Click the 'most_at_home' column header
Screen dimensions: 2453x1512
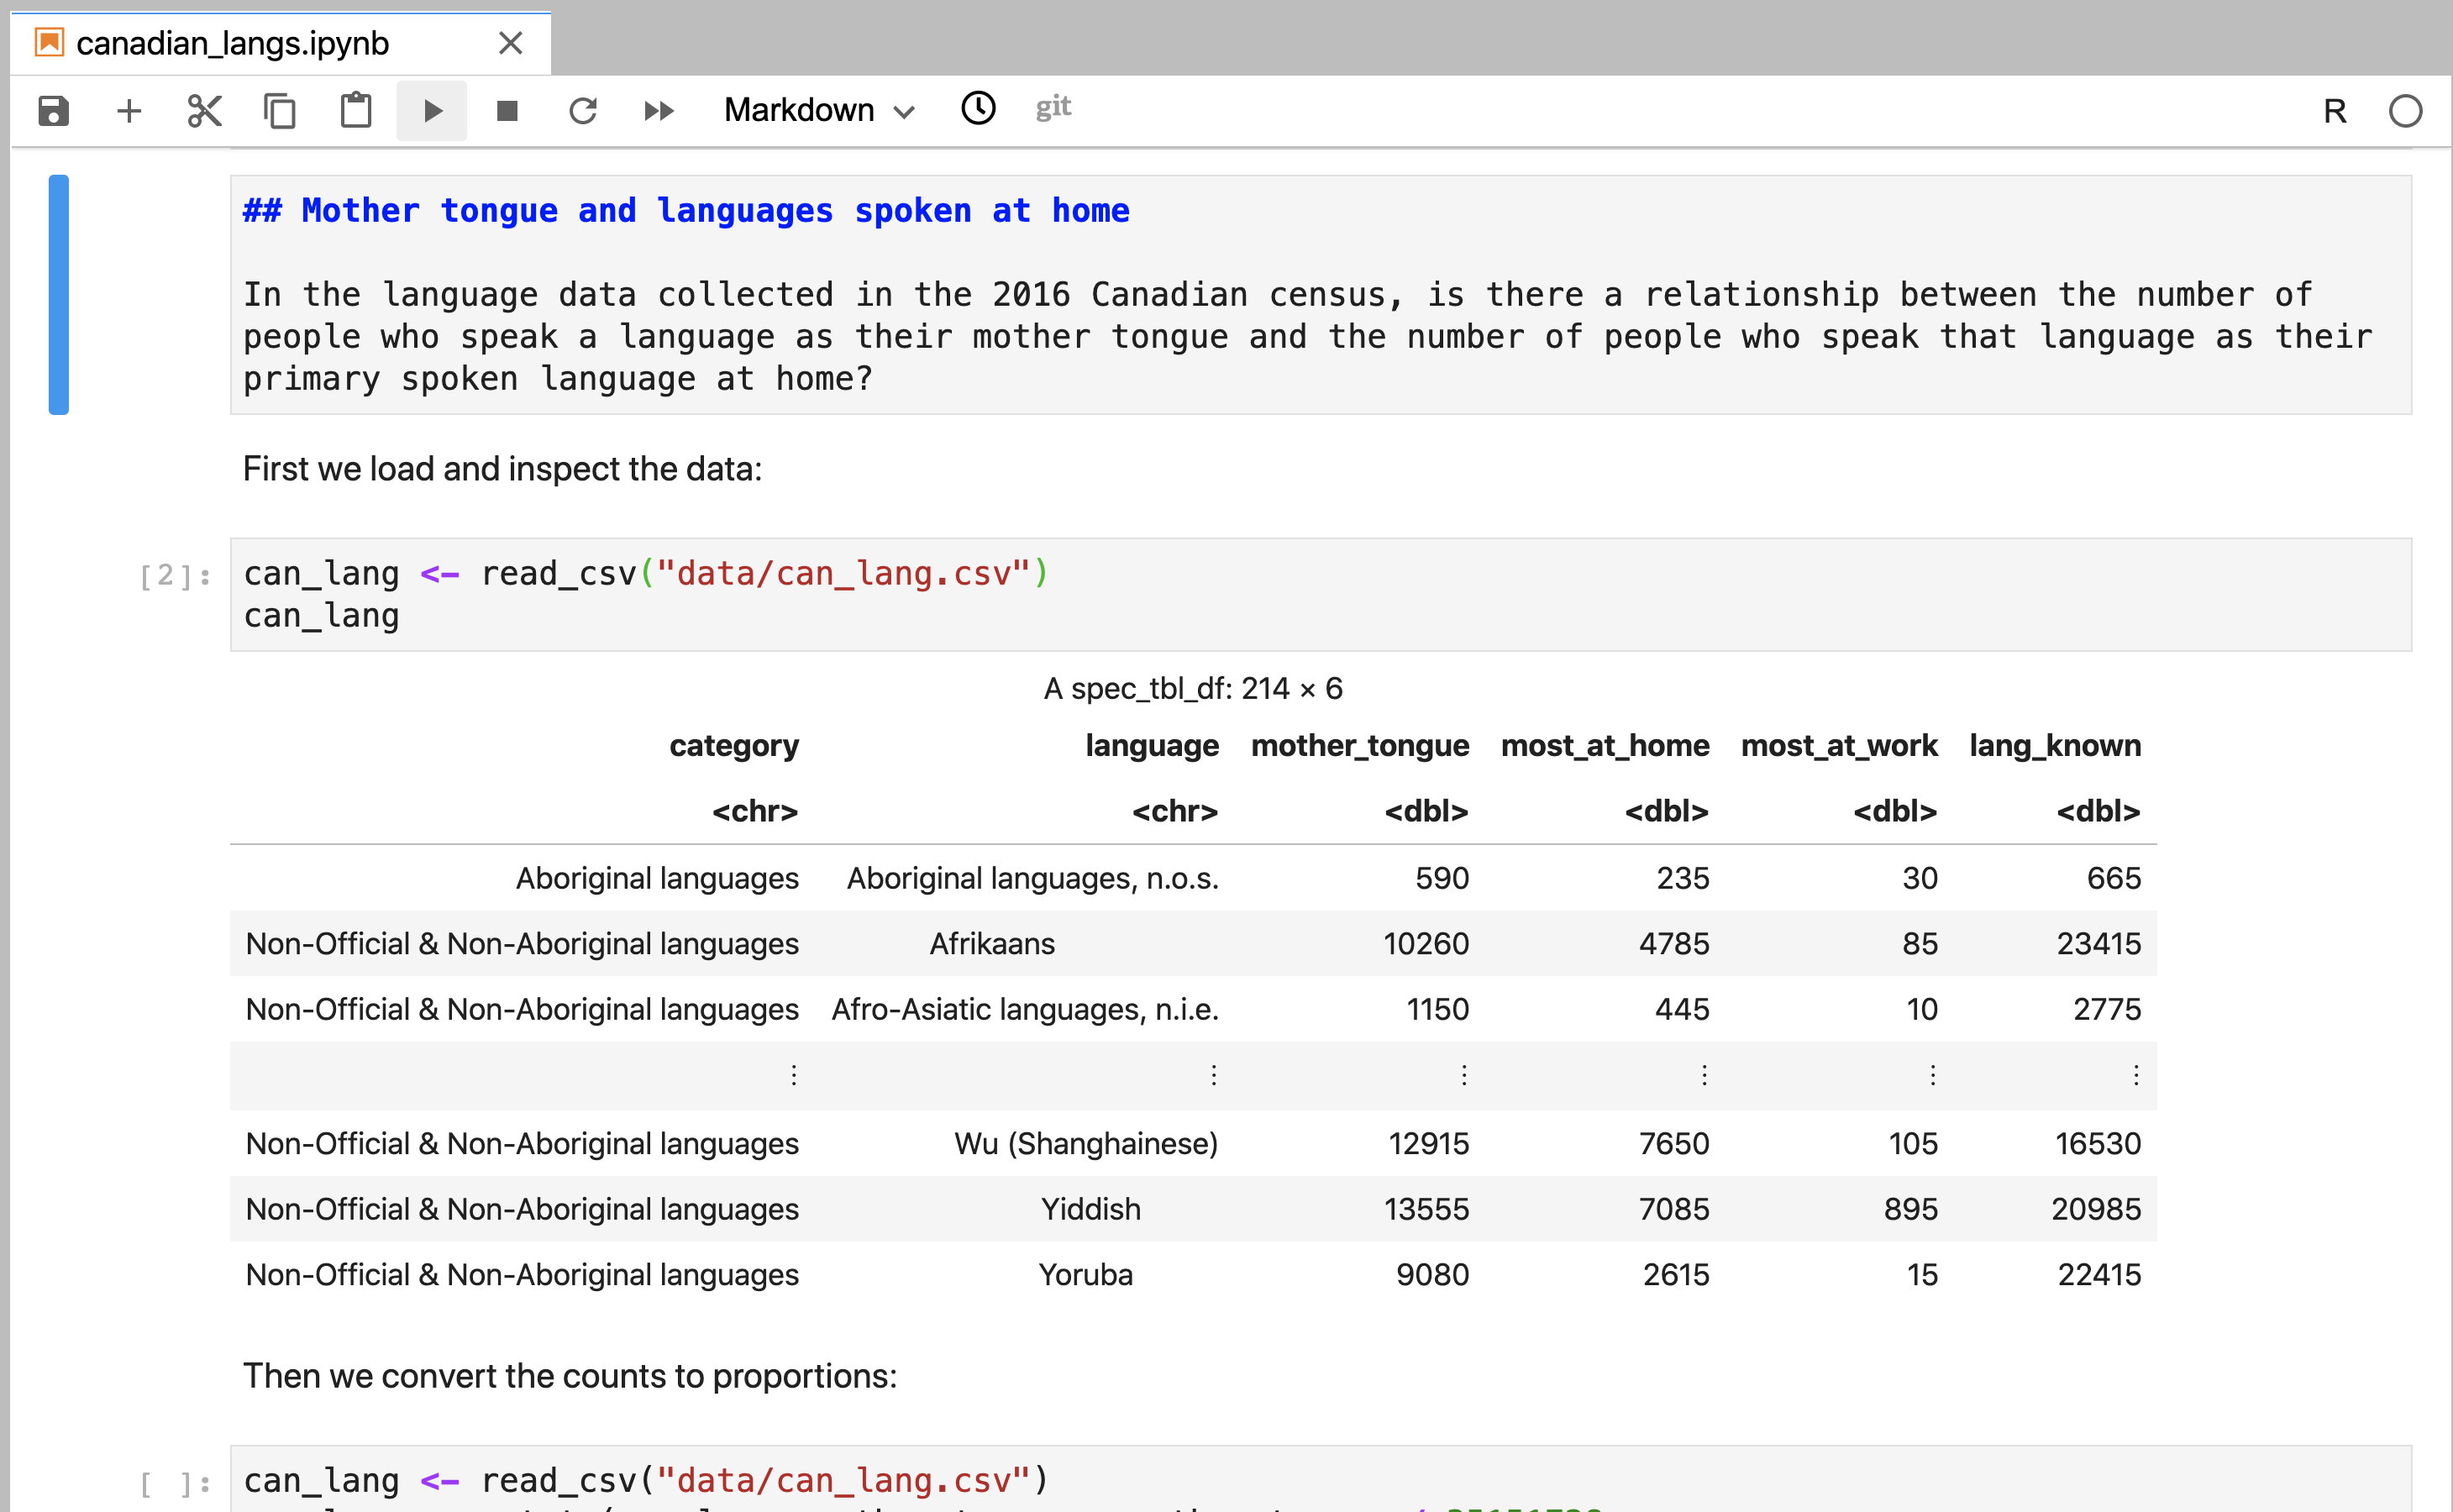[x=1605, y=746]
